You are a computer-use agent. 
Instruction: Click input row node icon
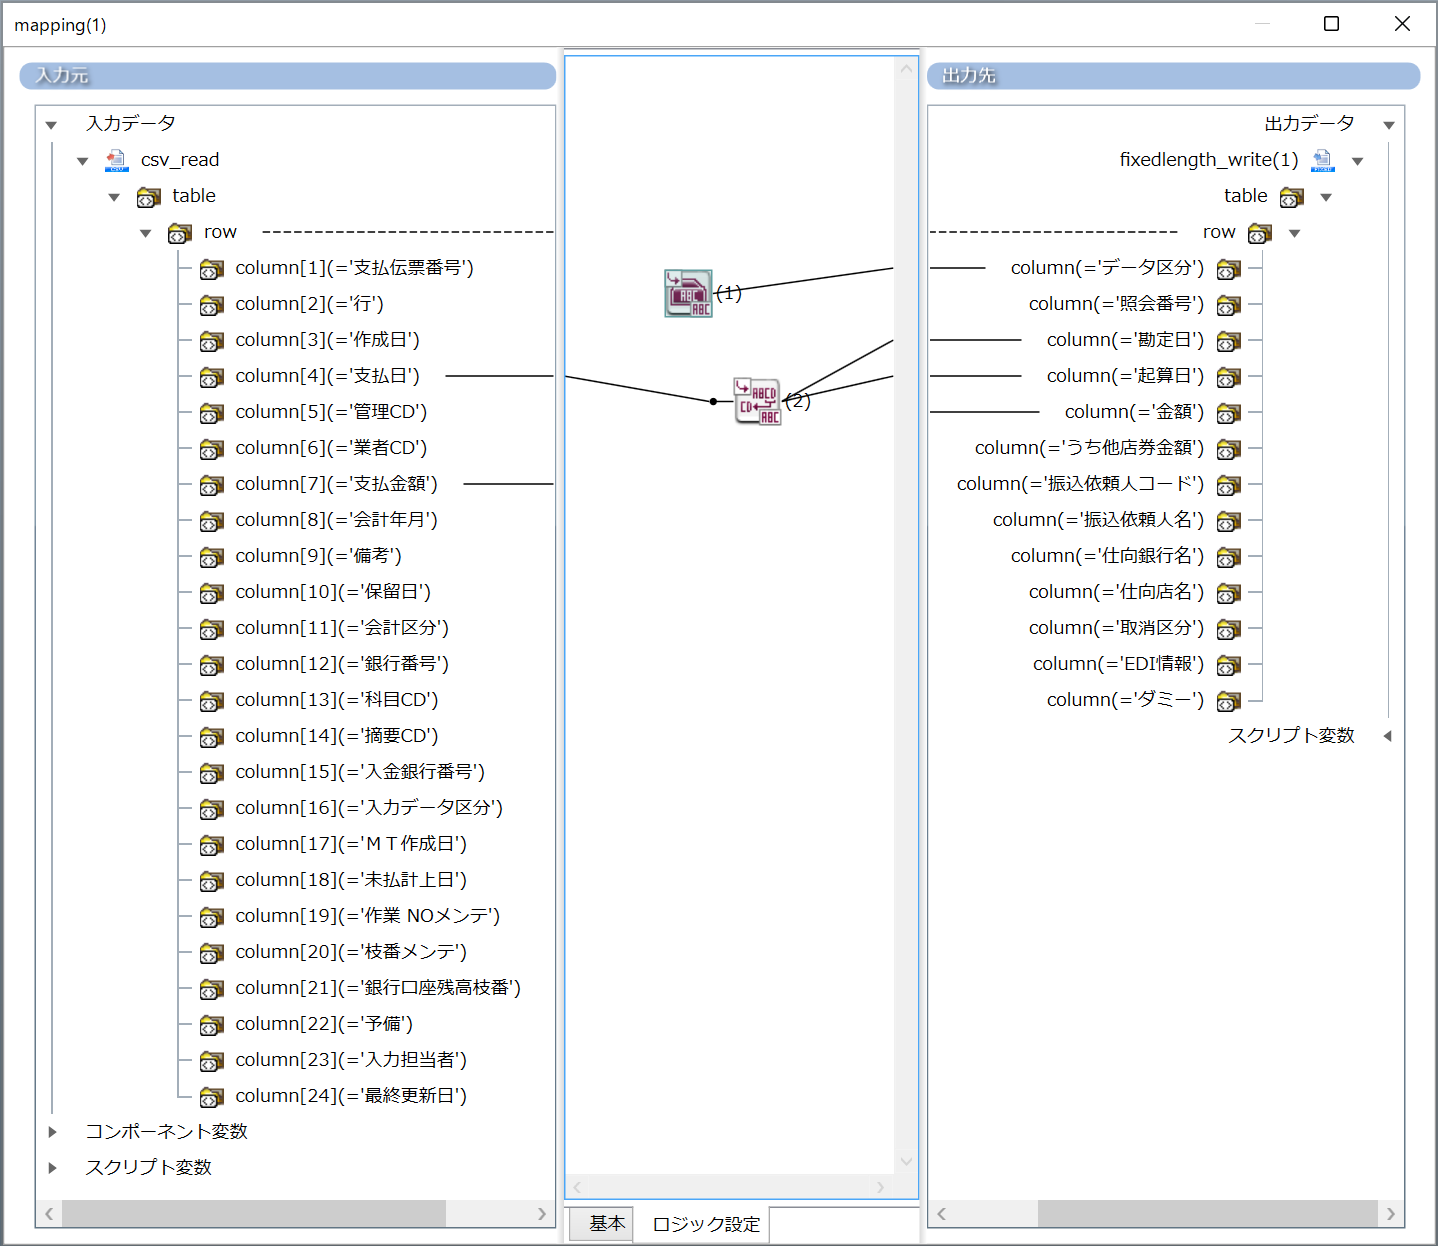[180, 233]
